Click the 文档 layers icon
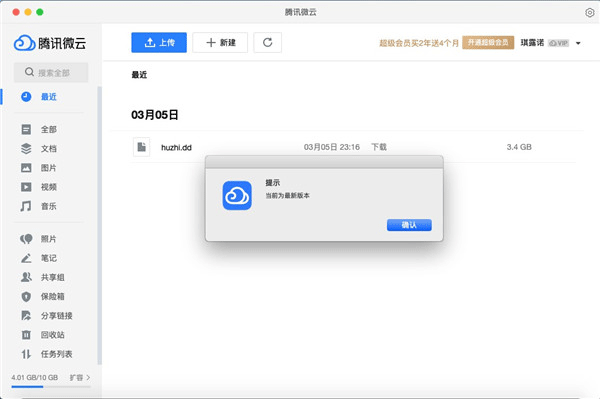Viewport: 600px width, 399px height. (x=26, y=148)
